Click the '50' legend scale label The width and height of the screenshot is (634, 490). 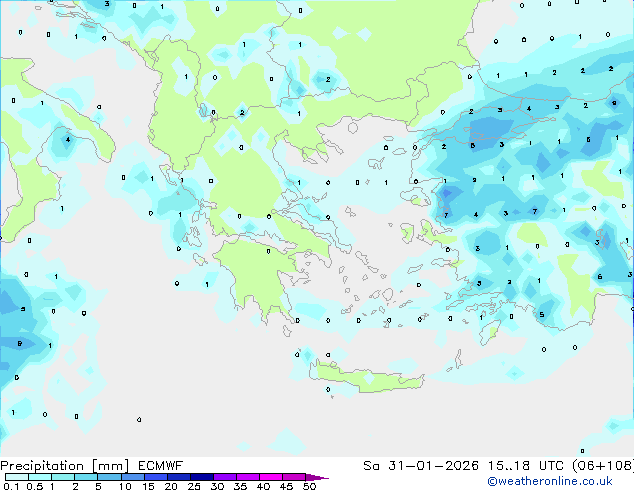[x=309, y=486]
